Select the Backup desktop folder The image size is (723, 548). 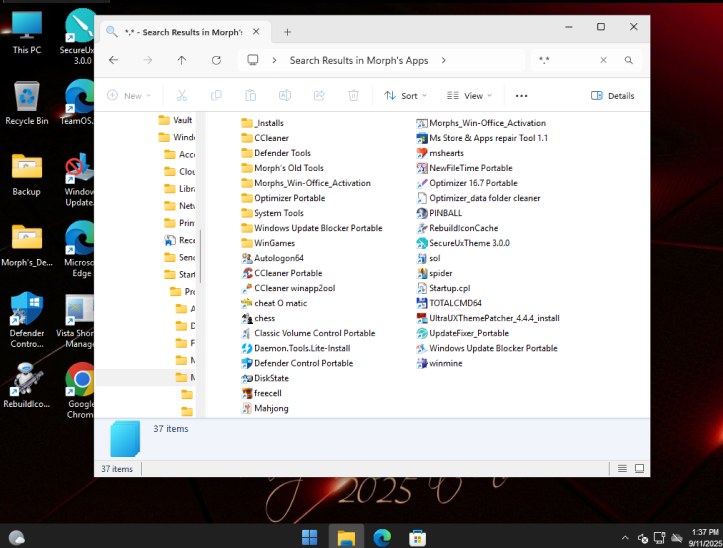pyautogui.click(x=27, y=174)
